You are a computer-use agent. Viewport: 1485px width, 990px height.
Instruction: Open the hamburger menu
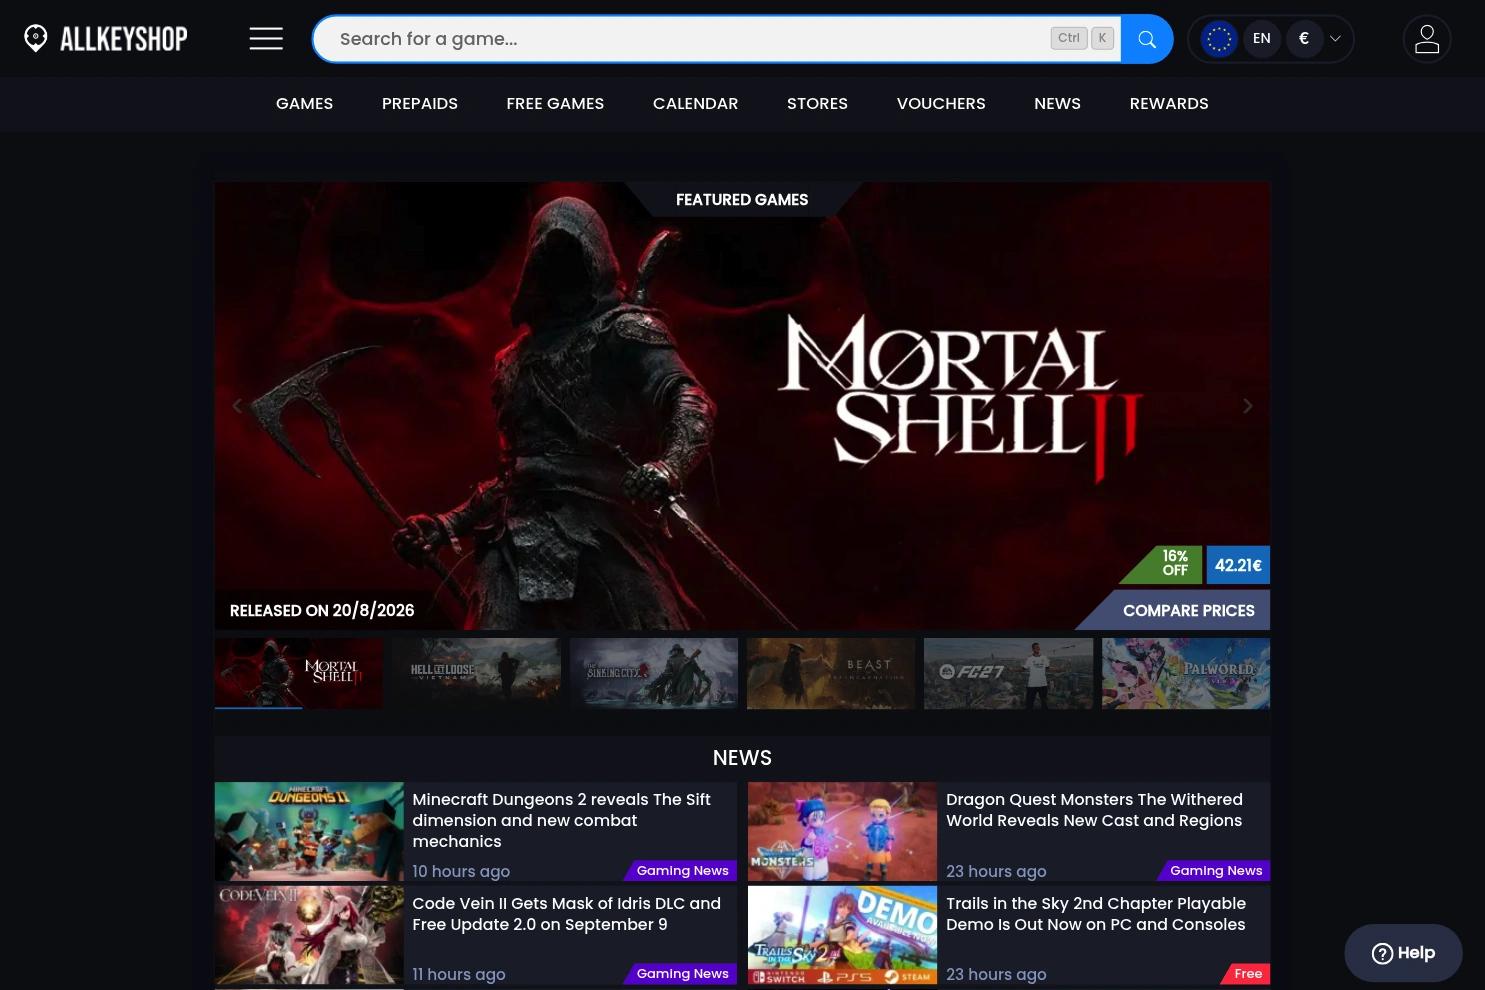click(x=266, y=39)
